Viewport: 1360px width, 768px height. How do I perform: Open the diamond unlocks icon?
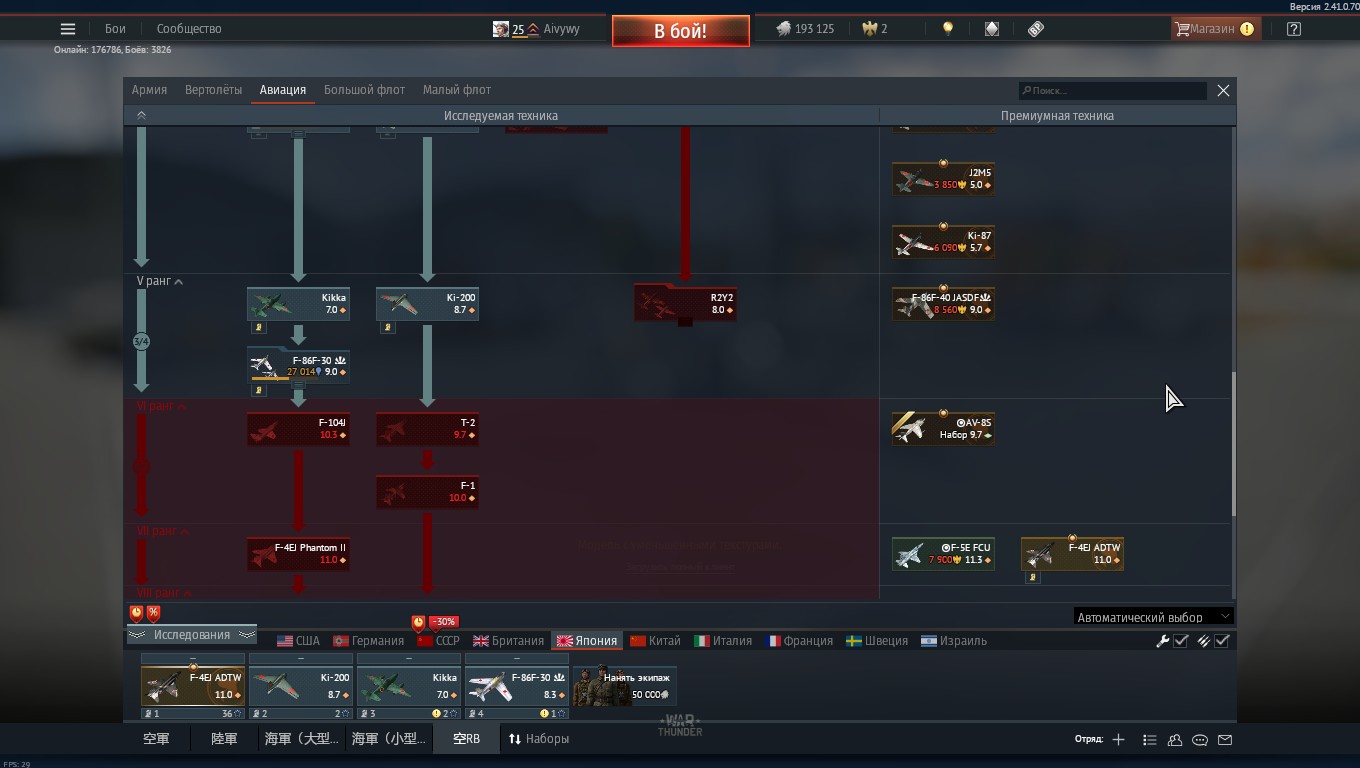[x=991, y=29]
